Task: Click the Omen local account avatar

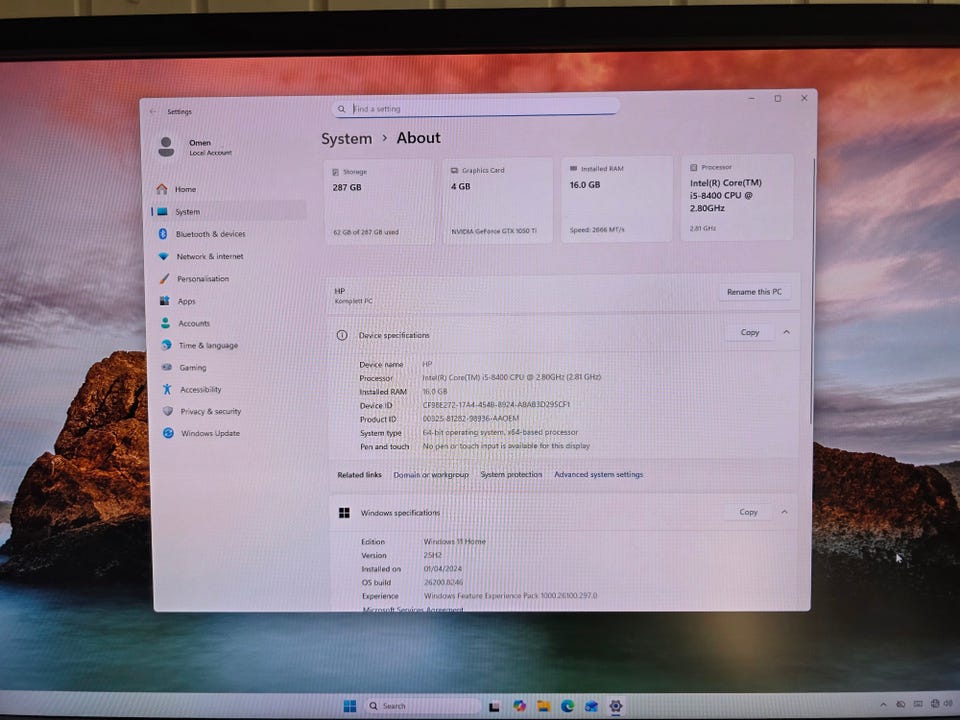Action: click(166, 147)
